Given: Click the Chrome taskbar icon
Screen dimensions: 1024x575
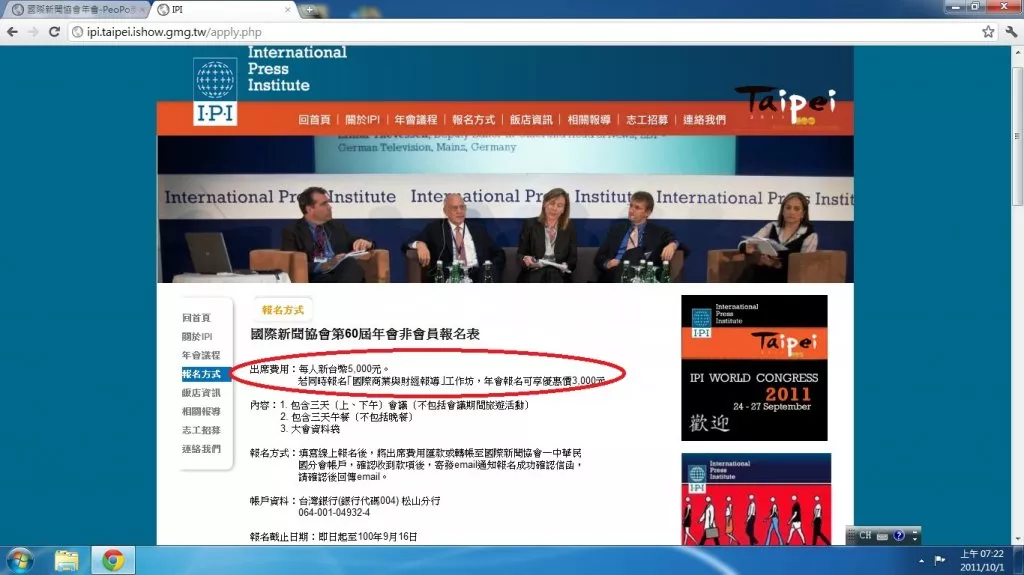Looking at the screenshot, I should pos(113,561).
